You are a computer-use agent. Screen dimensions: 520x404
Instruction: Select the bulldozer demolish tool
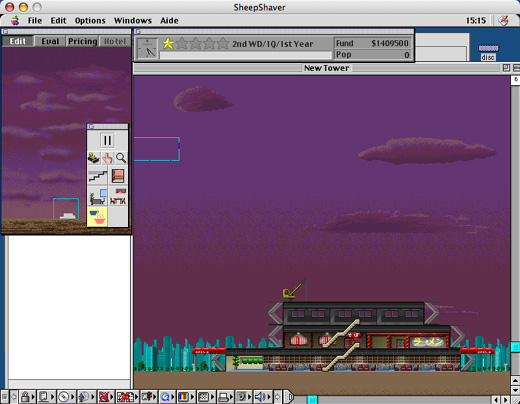click(x=94, y=158)
